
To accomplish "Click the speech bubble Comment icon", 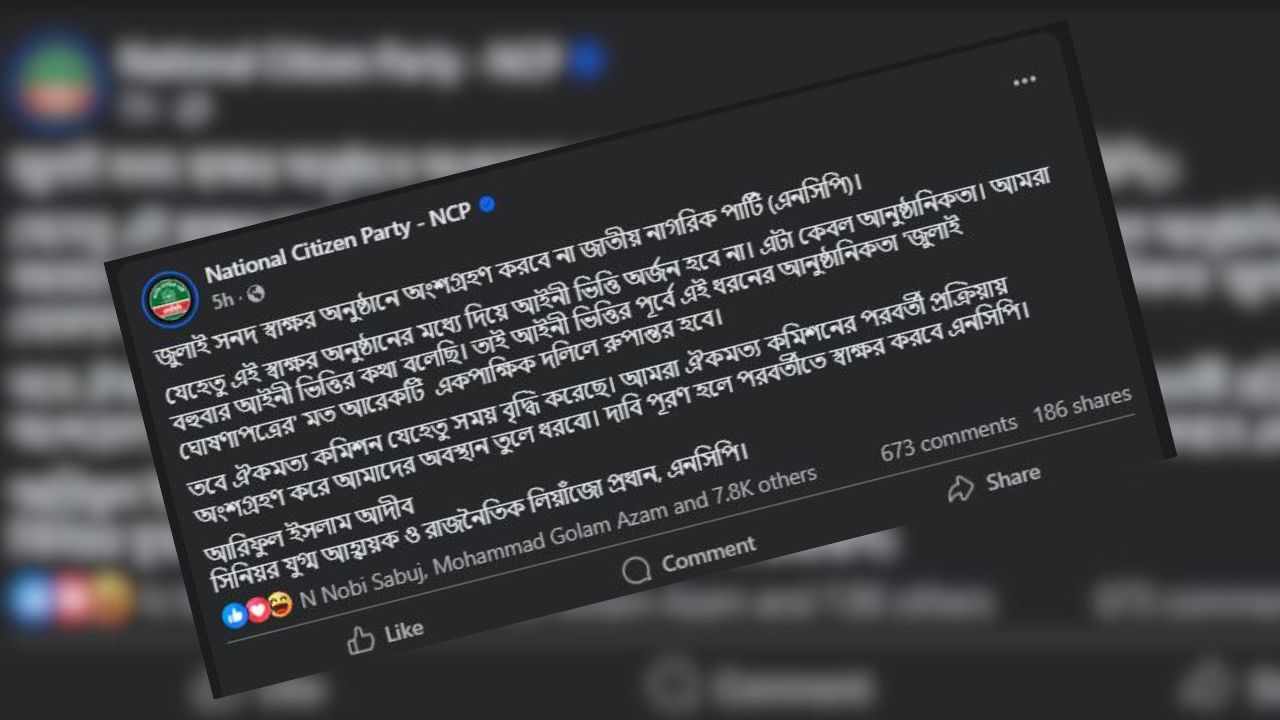I will tap(637, 570).
